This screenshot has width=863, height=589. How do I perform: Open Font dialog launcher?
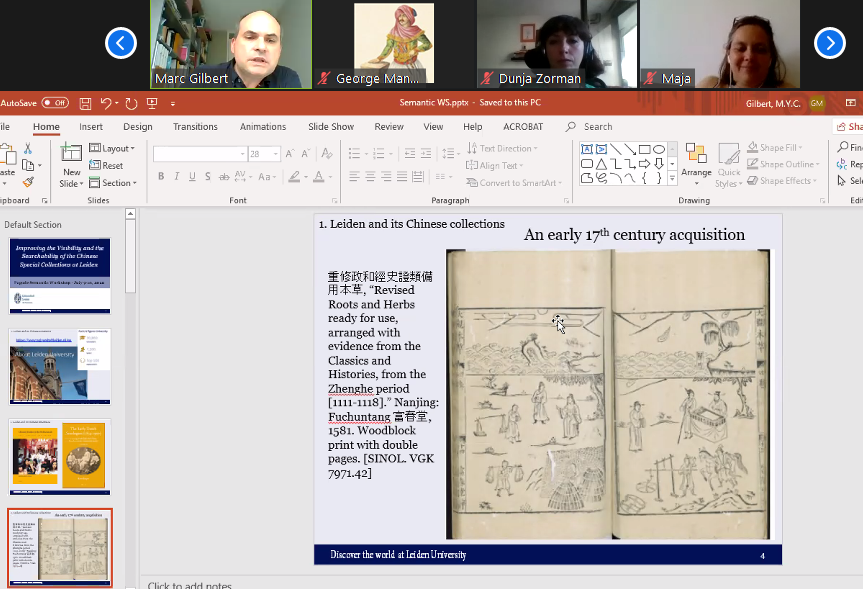tap(334, 201)
